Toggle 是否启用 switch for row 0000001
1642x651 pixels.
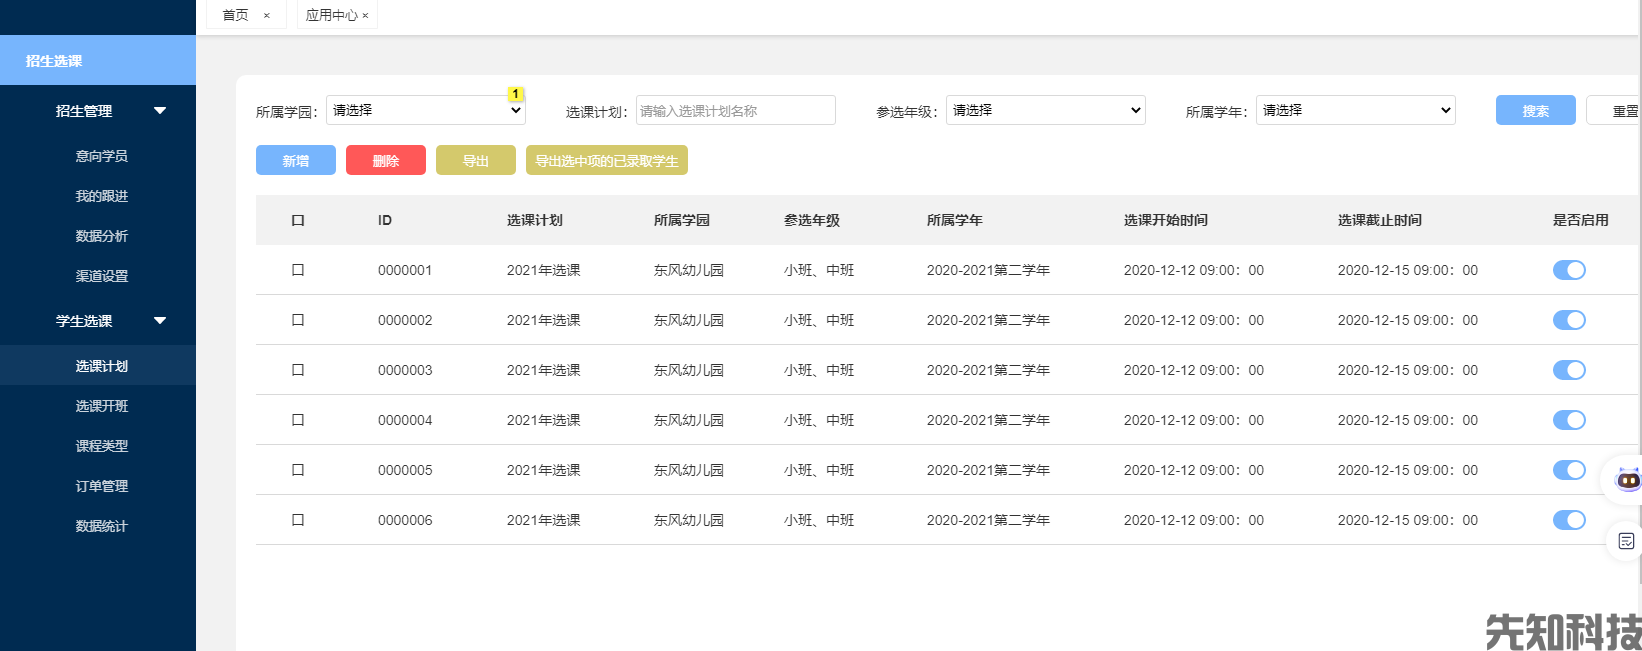tap(1569, 270)
